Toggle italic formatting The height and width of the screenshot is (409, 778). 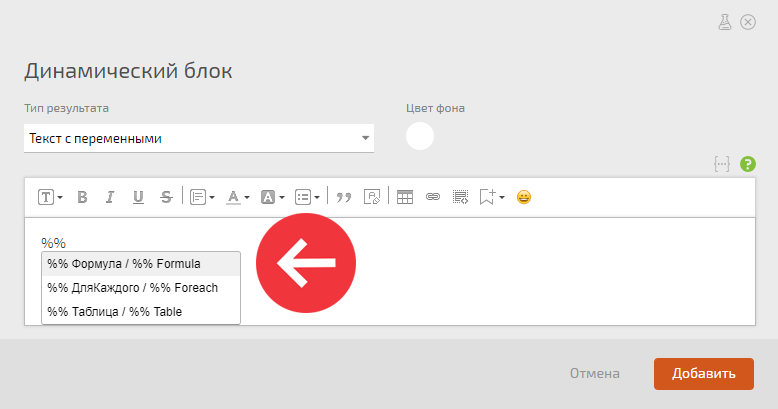click(x=110, y=197)
